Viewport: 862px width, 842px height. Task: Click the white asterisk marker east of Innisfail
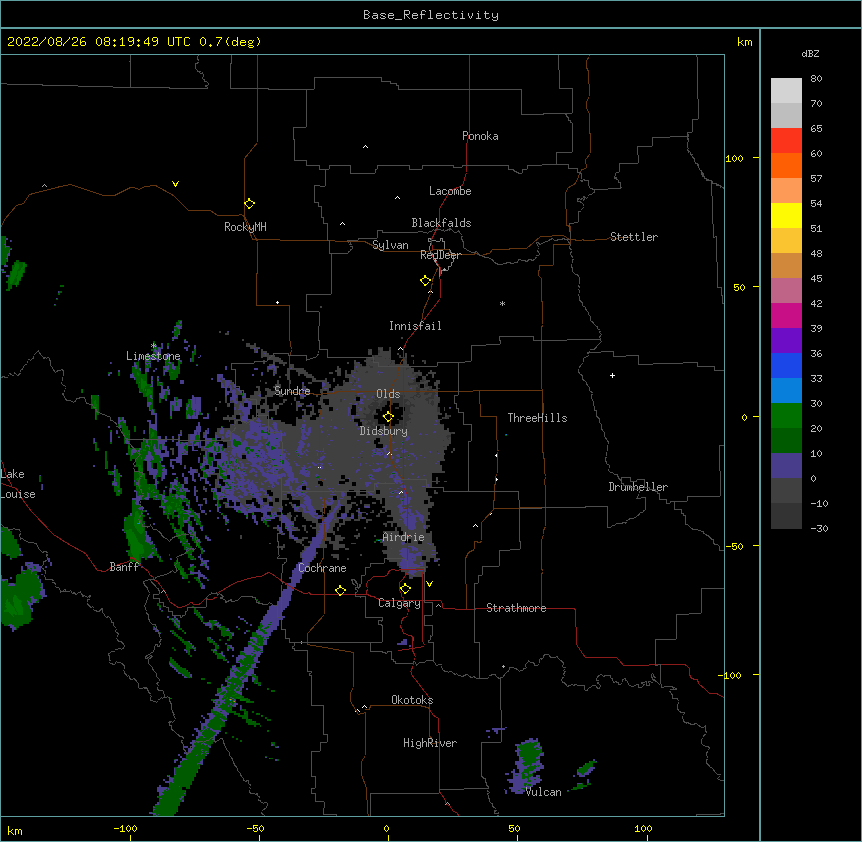(502, 303)
